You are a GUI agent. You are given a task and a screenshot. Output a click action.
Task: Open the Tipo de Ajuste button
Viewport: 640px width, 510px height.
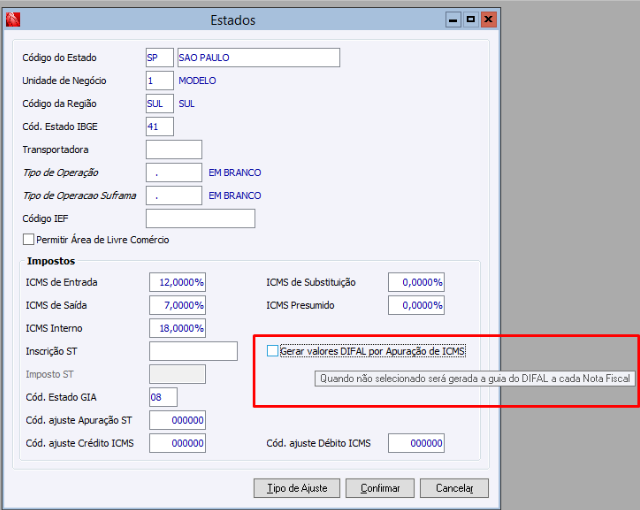(x=297, y=488)
